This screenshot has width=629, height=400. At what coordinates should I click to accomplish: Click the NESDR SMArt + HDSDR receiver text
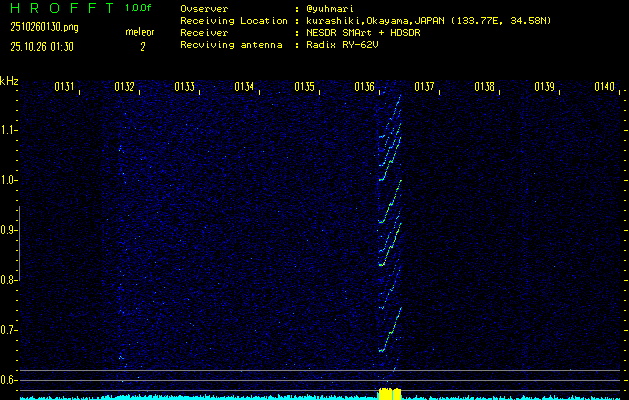(x=358, y=32)
